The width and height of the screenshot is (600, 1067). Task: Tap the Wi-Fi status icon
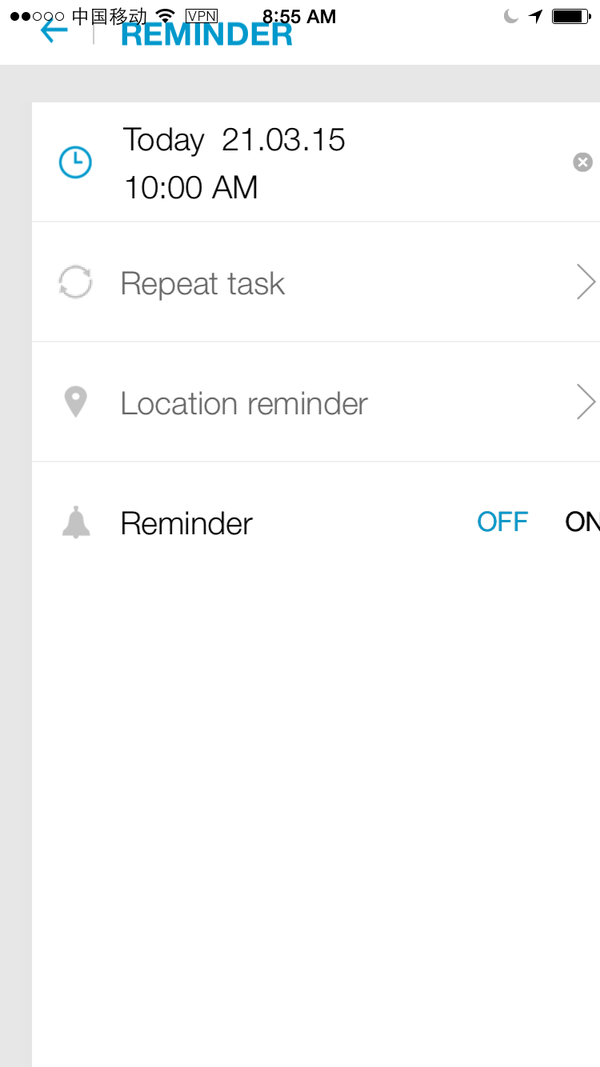coord(165,16)
